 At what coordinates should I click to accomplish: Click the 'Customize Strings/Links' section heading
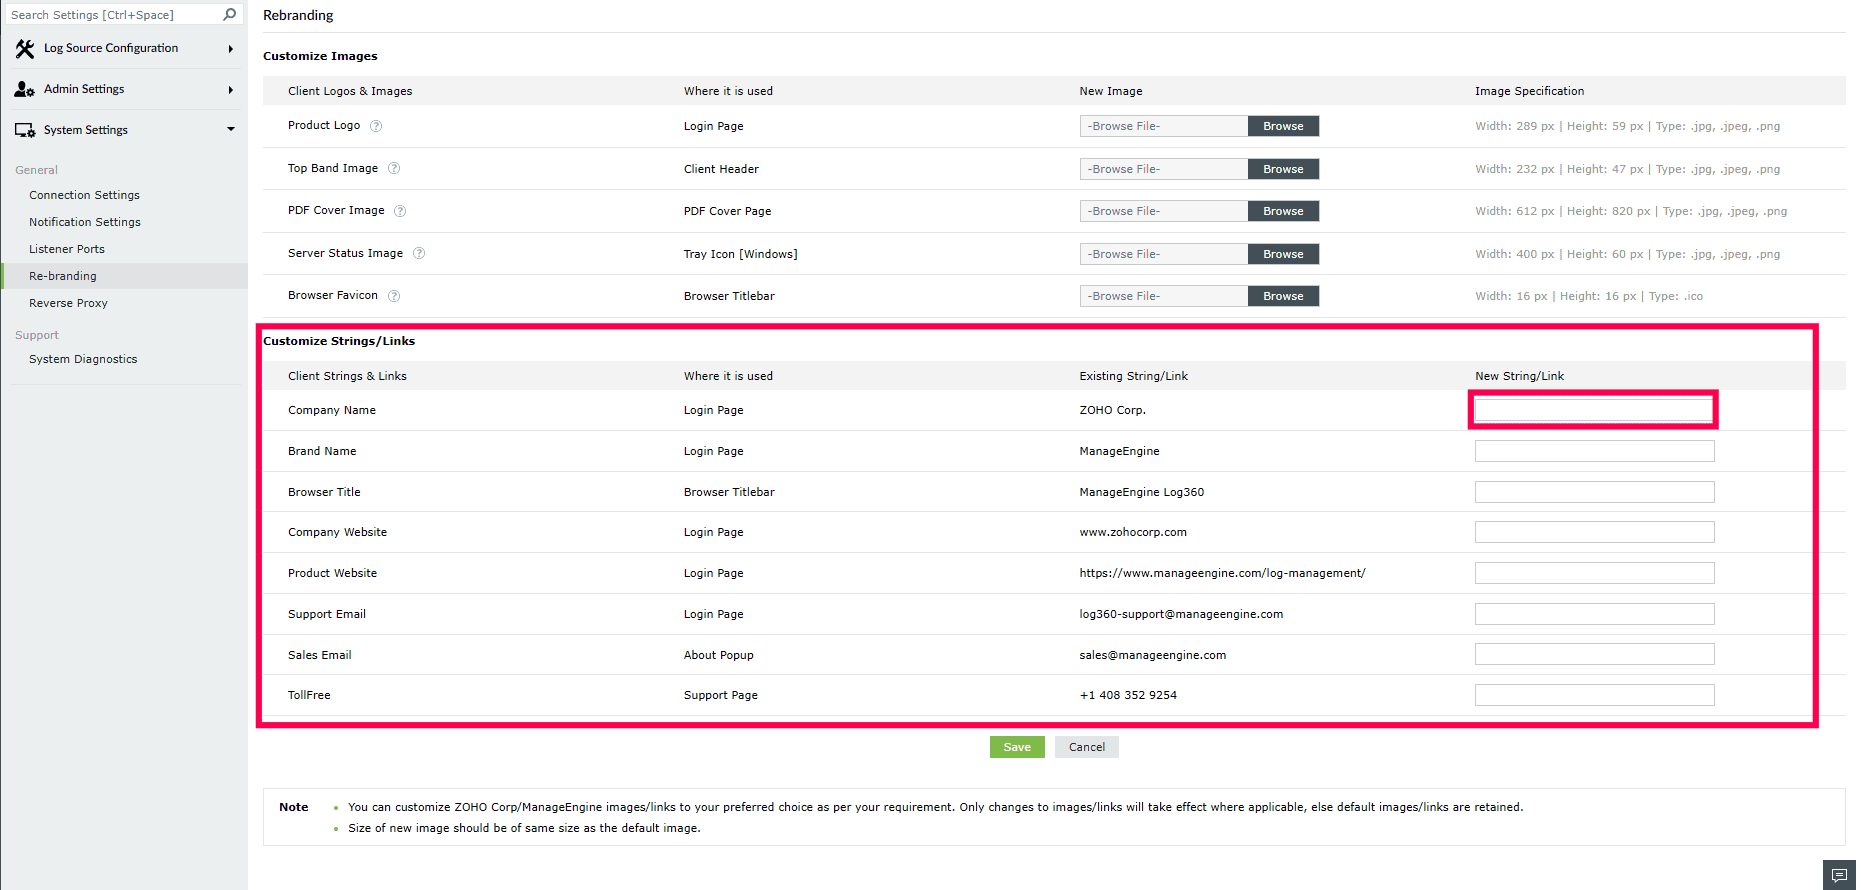tap(339, 341)
